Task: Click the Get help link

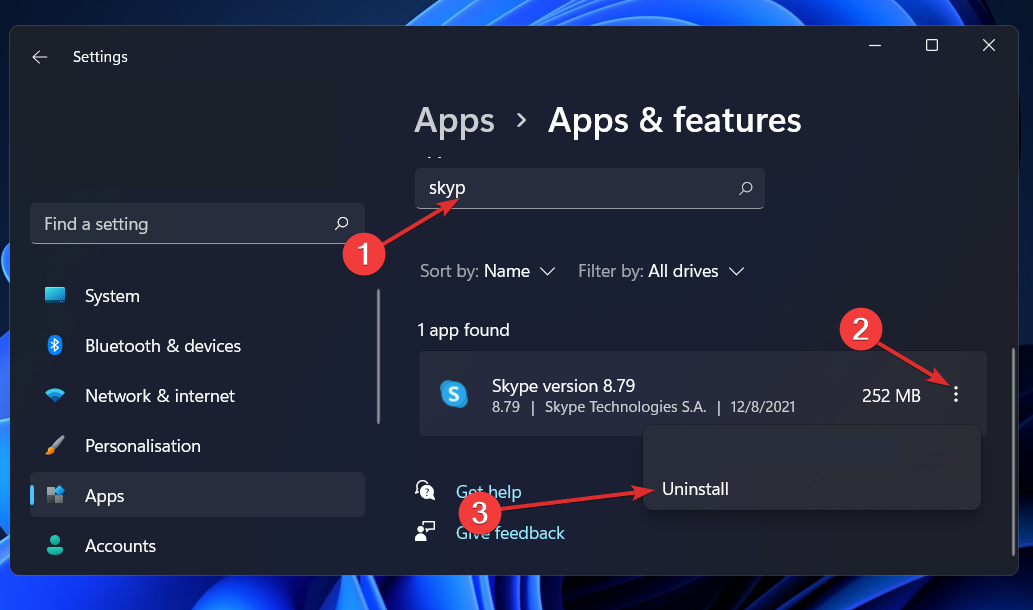Action: click(x=488, y=491)
